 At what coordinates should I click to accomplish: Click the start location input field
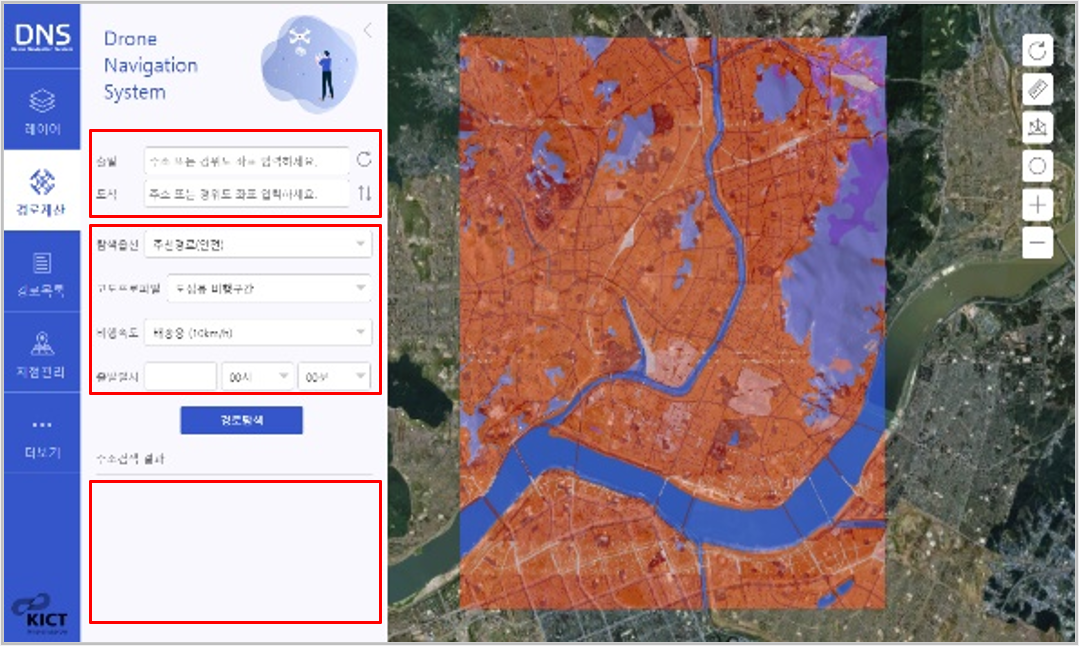click(x=246, y=160)
